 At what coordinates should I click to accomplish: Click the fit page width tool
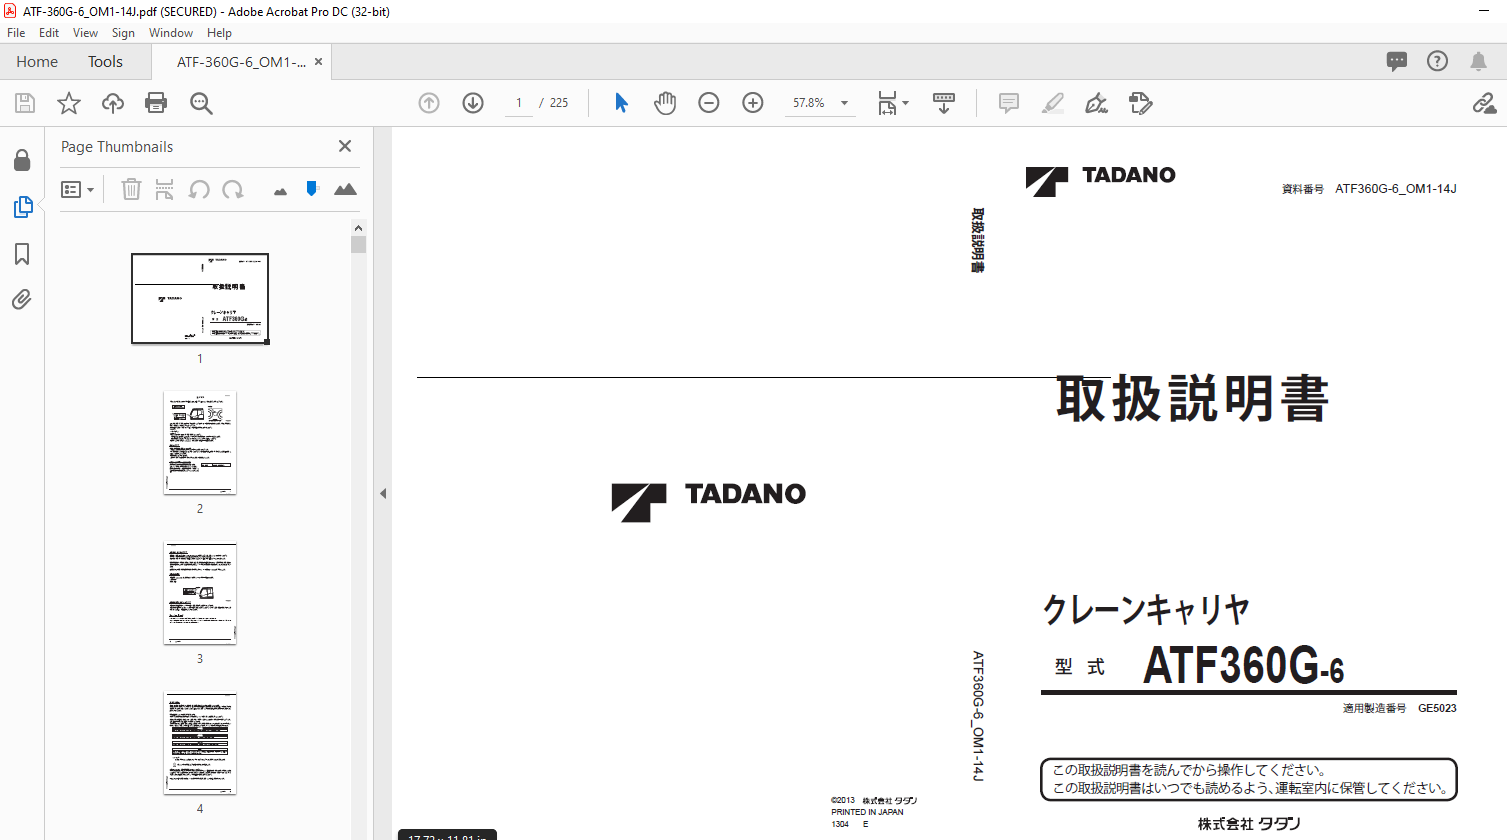pos(887,103)
